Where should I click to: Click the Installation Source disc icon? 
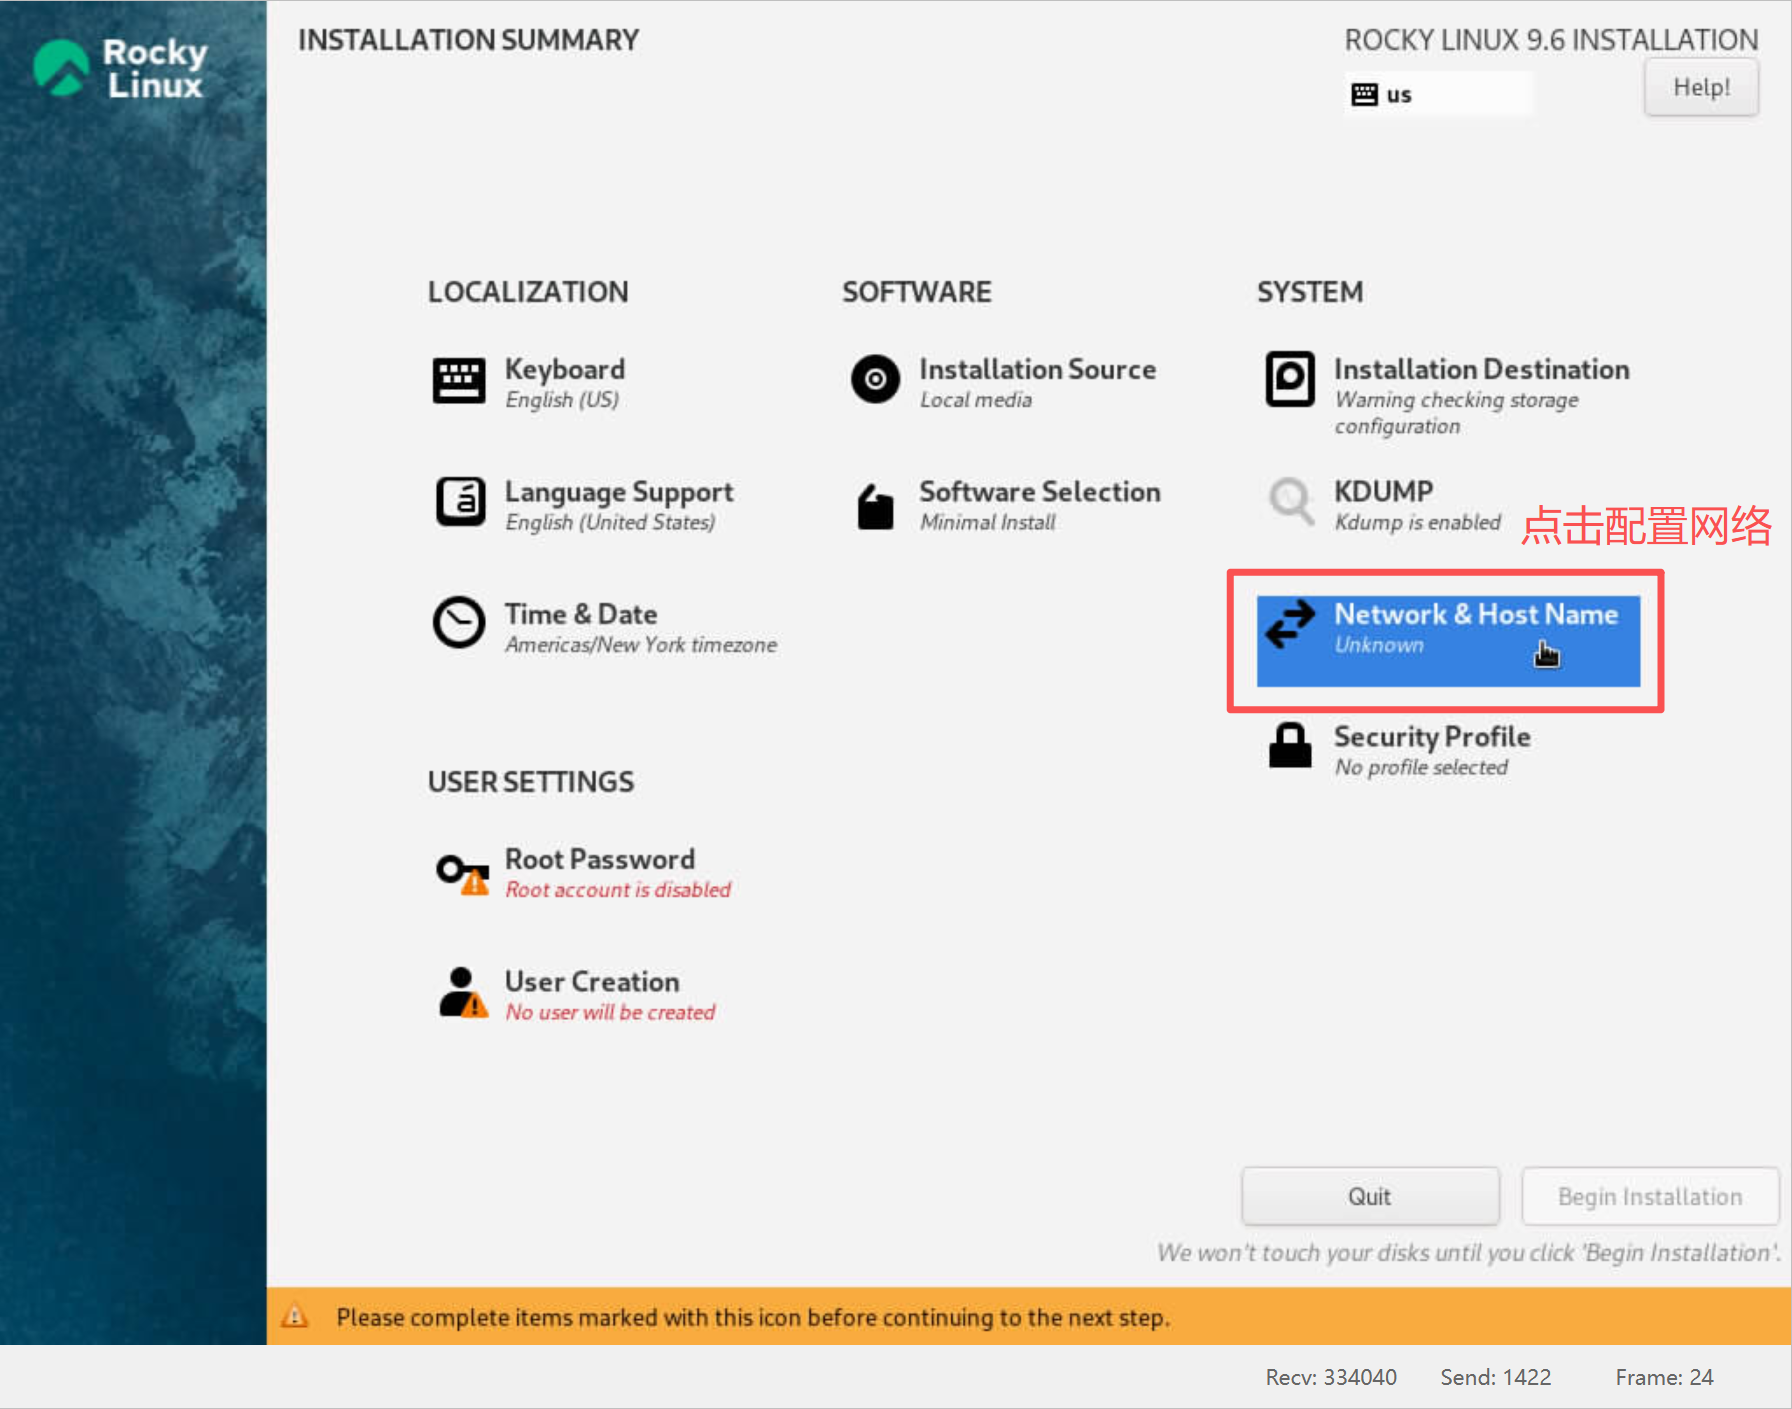click(x=875, y=380)
